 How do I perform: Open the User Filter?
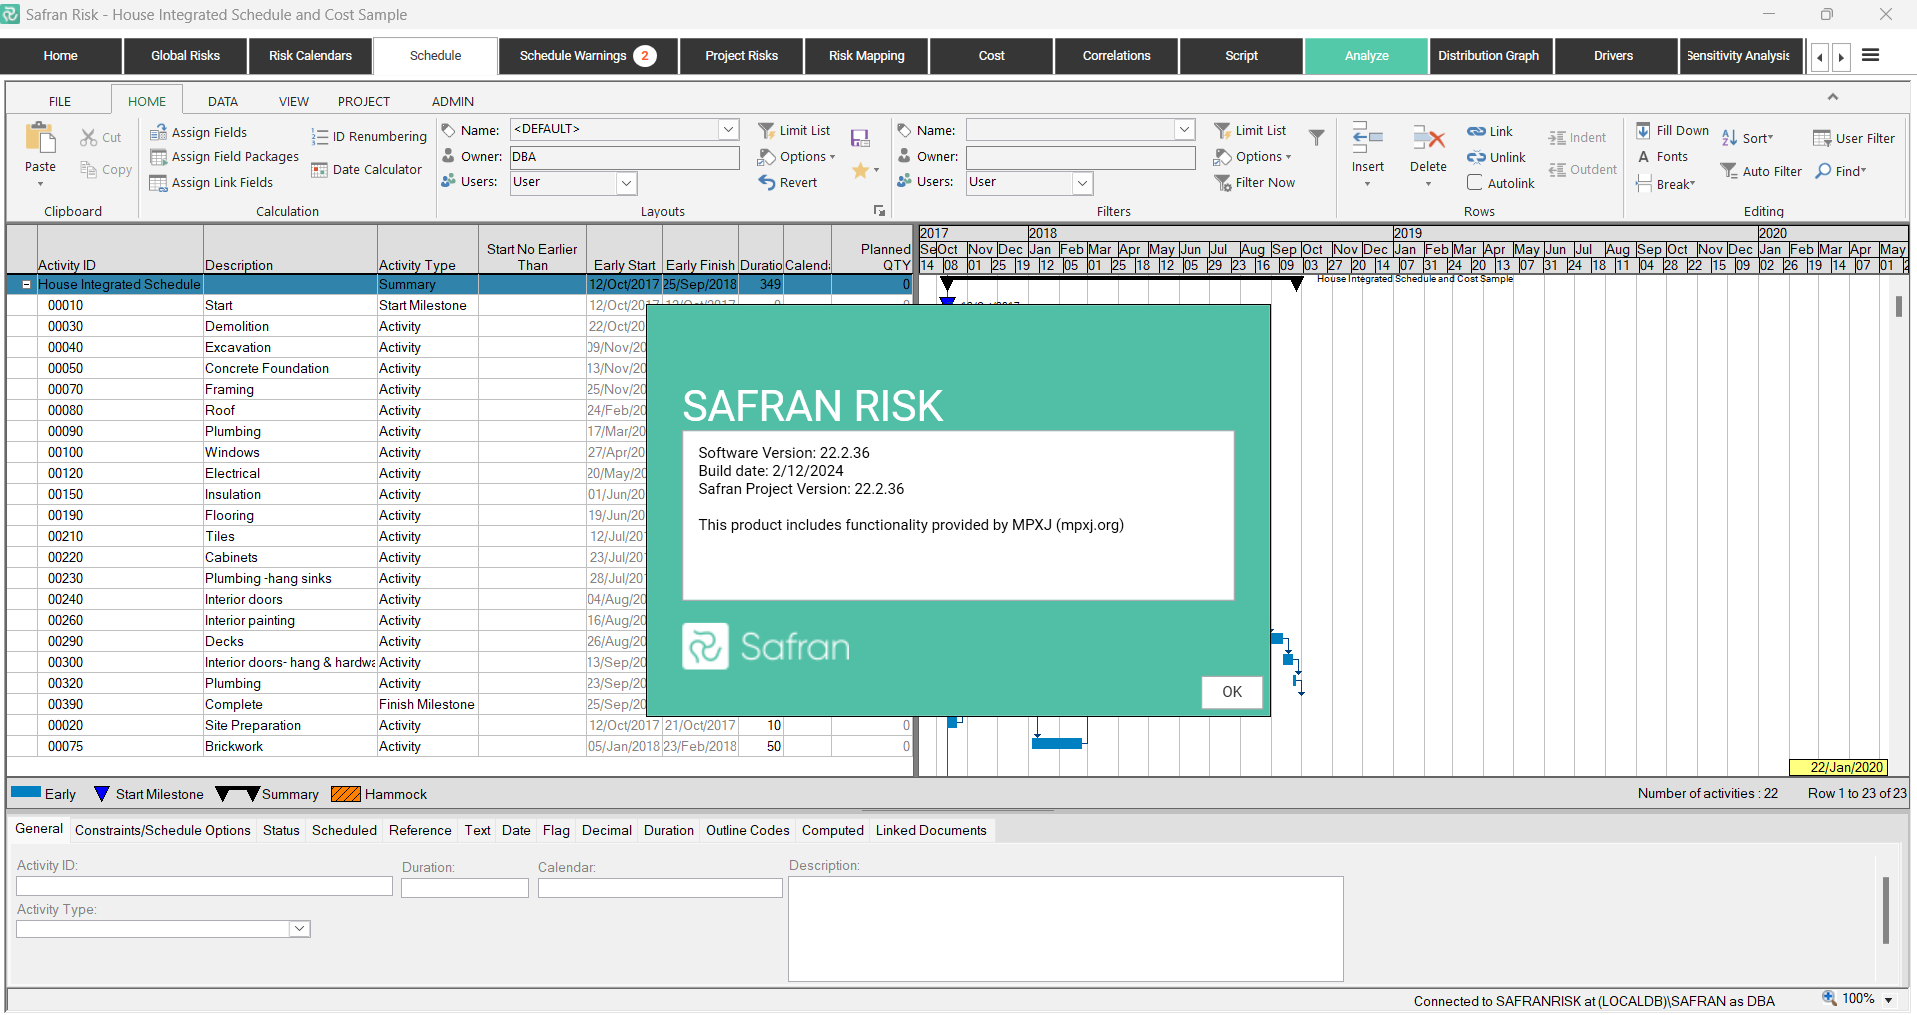1854,139
